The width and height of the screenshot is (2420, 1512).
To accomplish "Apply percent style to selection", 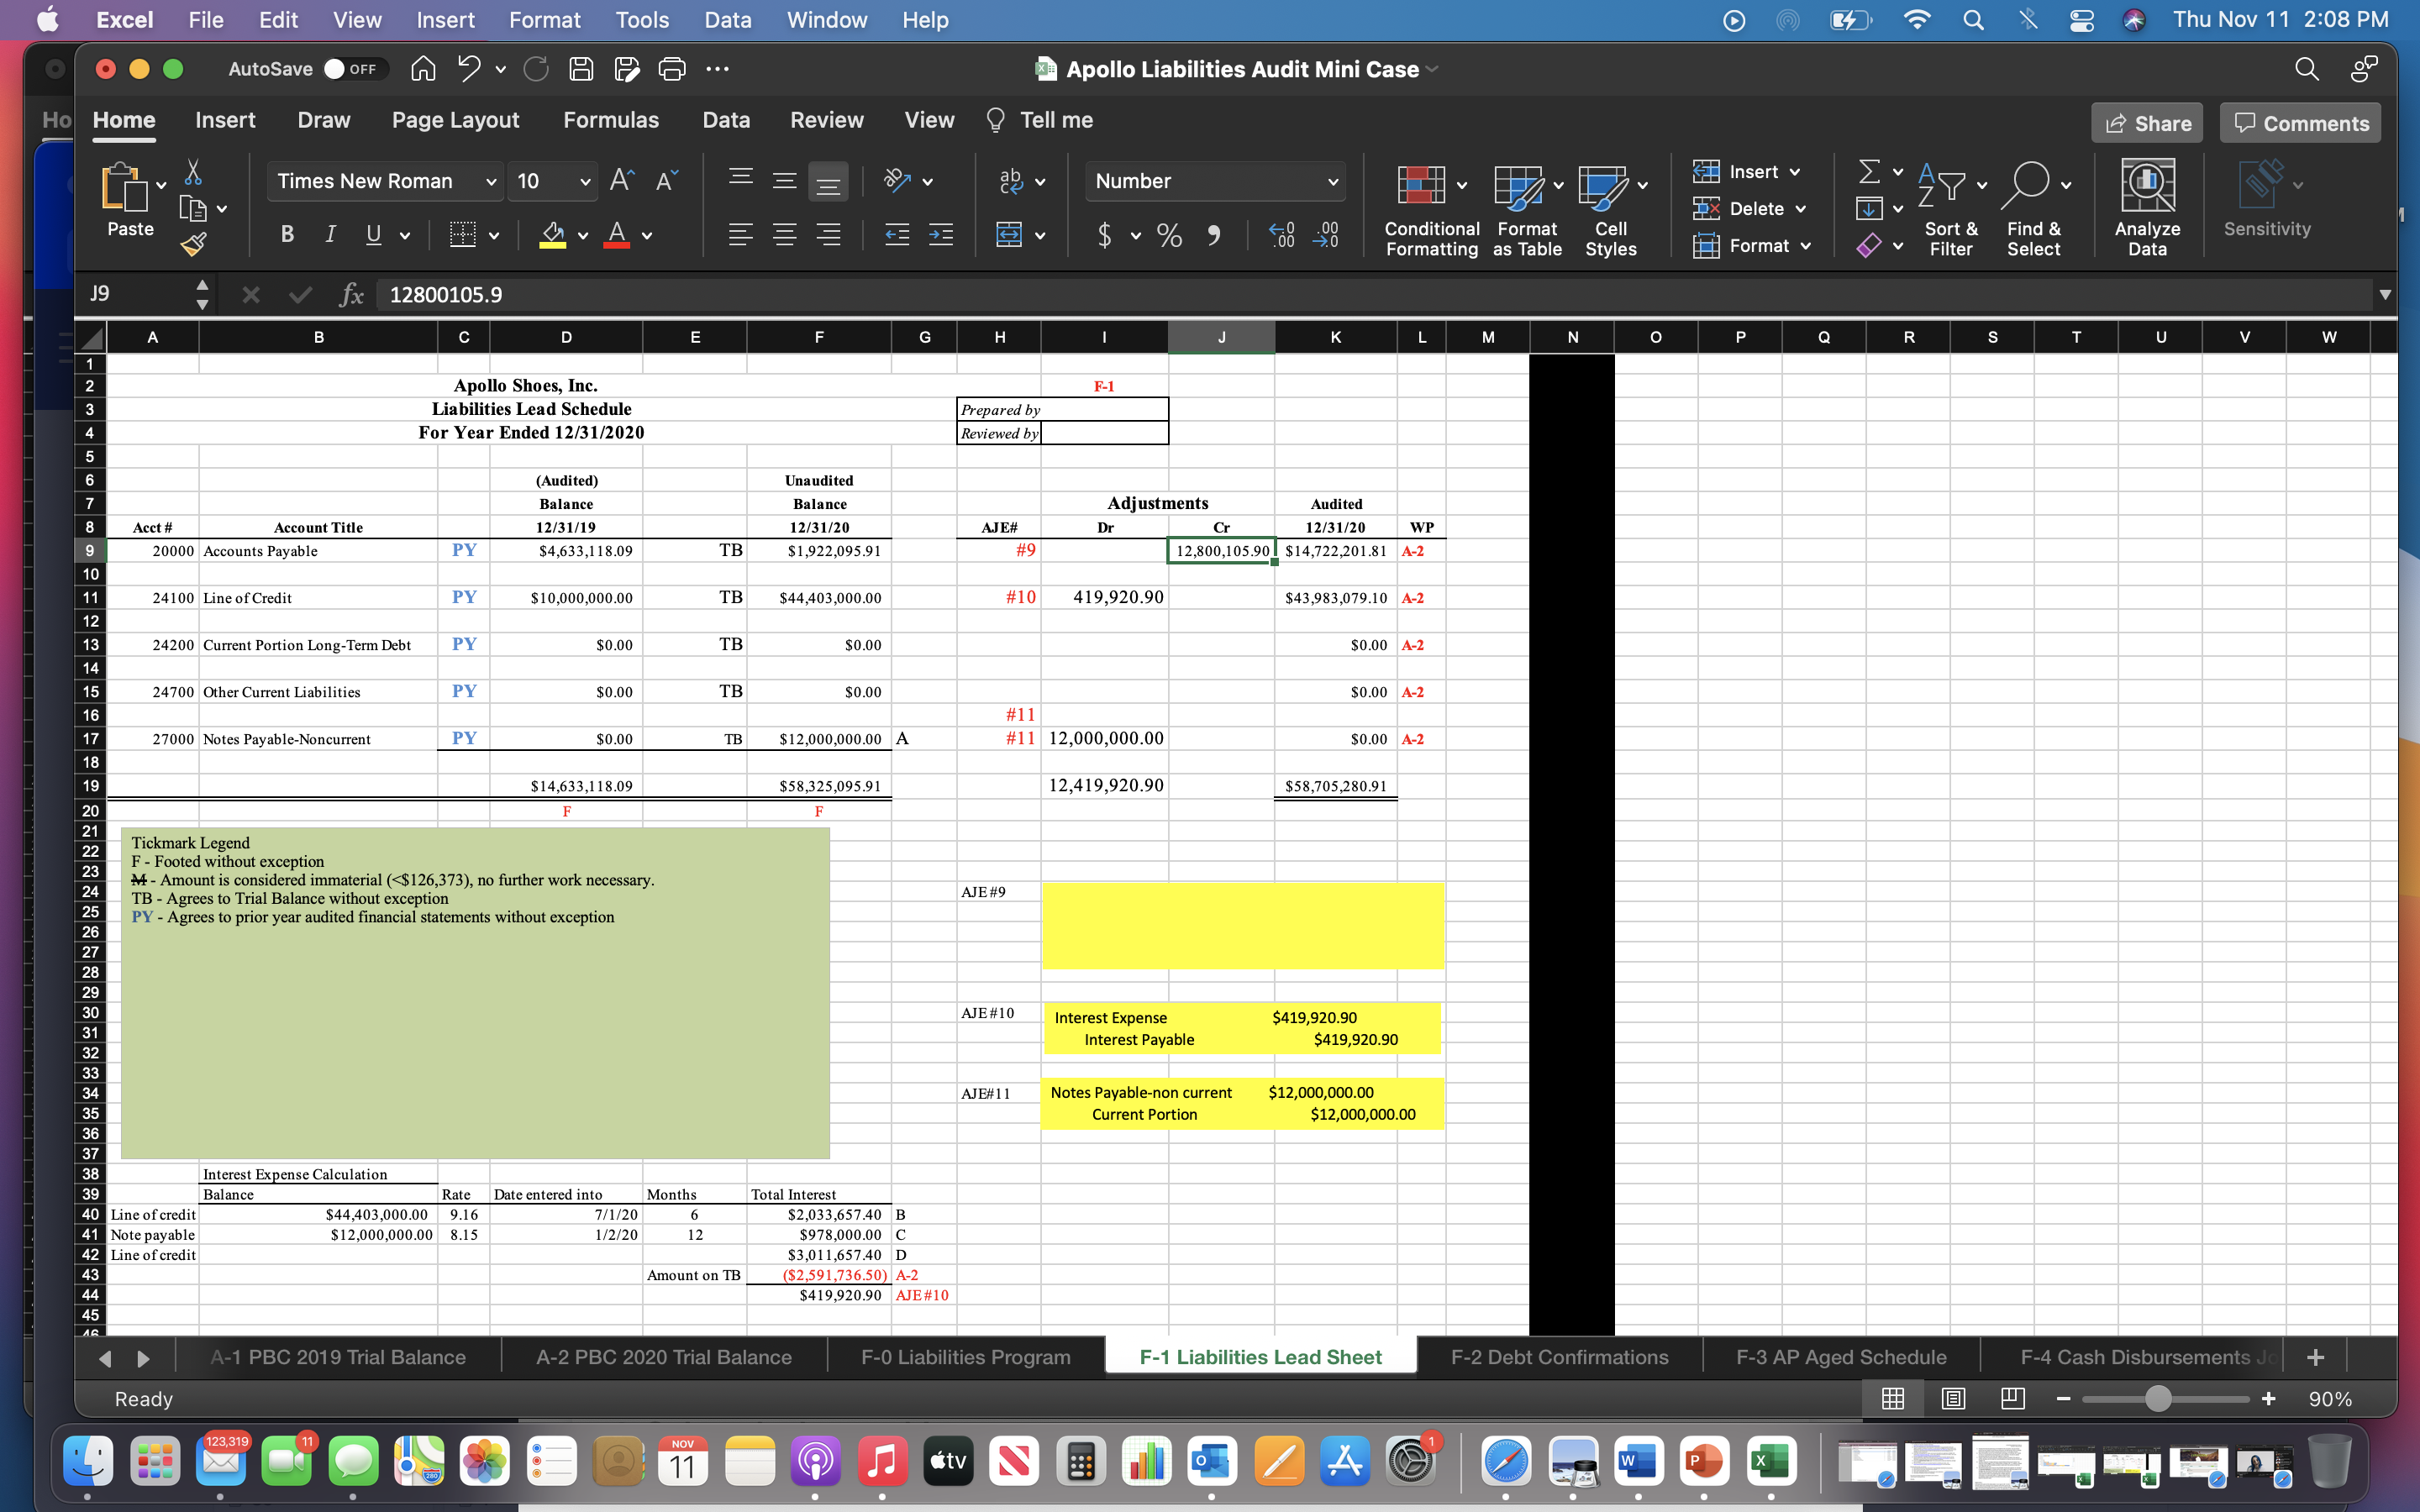I will 1168,235.
